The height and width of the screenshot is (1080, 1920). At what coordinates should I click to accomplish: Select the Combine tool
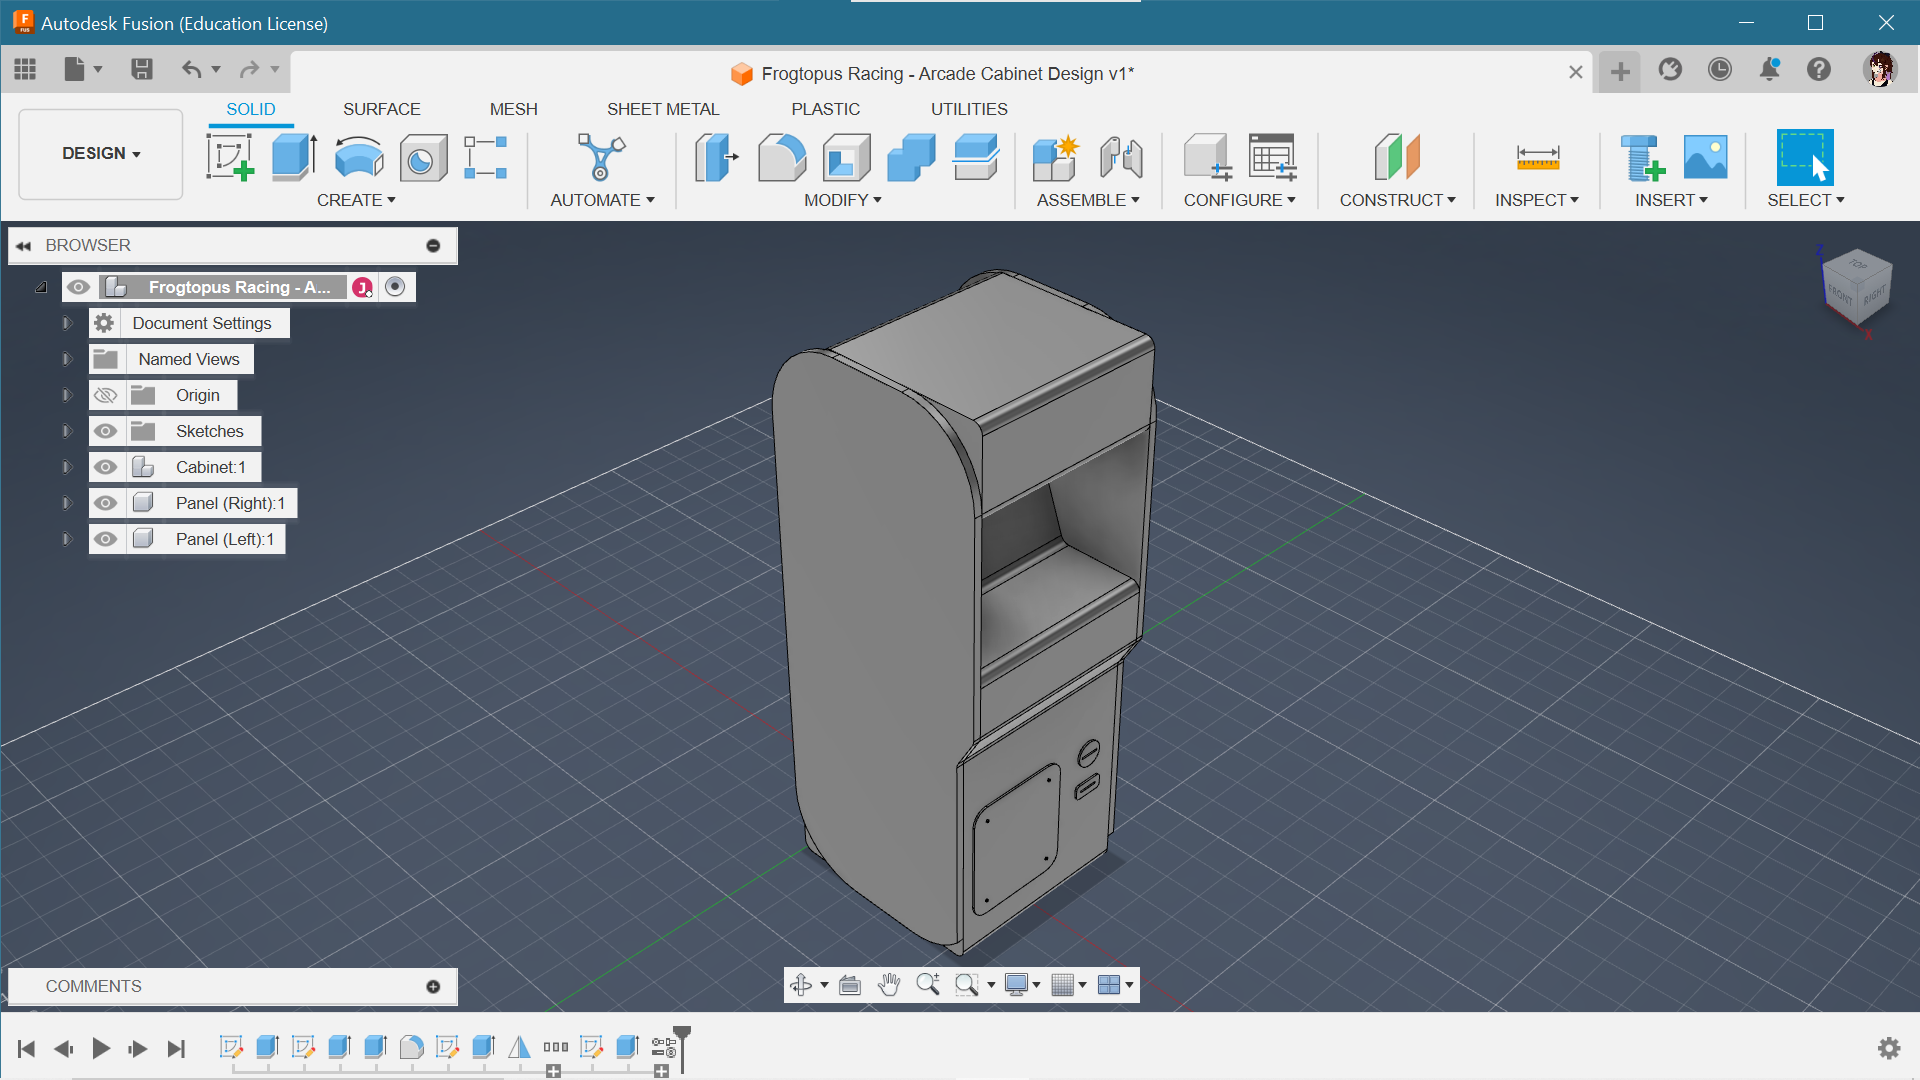[910, 158]
